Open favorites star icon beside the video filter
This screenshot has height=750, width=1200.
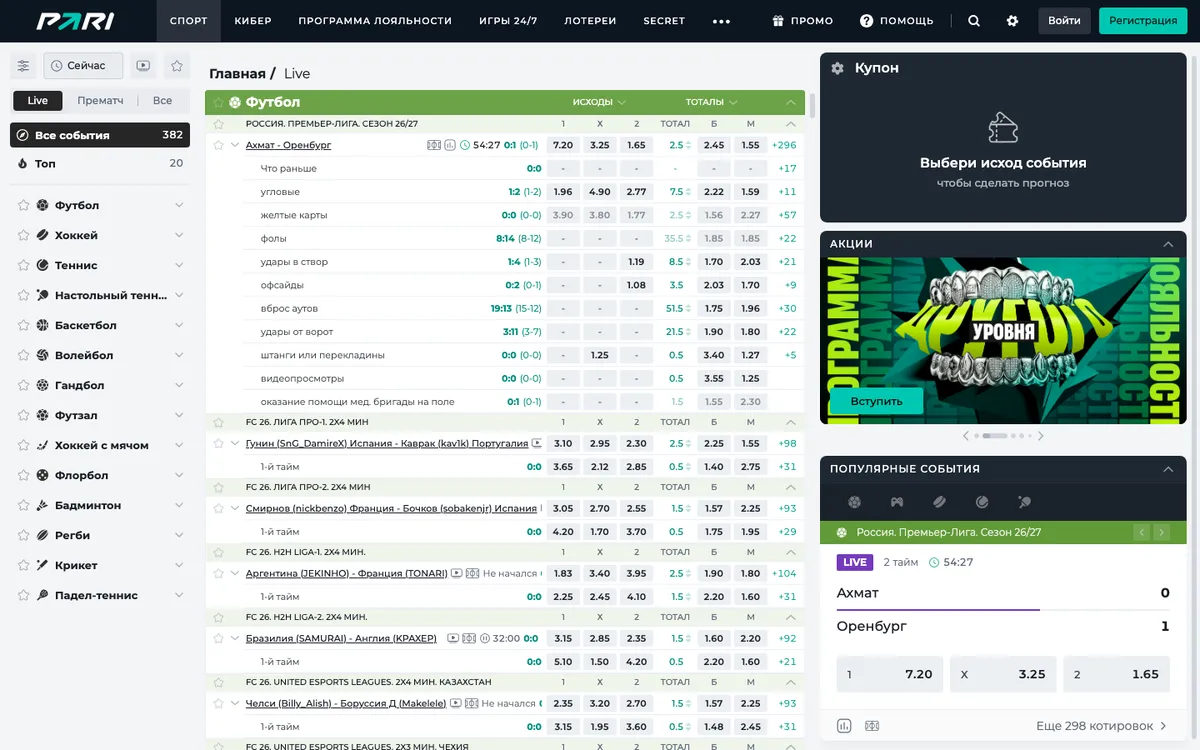[177, 66]
